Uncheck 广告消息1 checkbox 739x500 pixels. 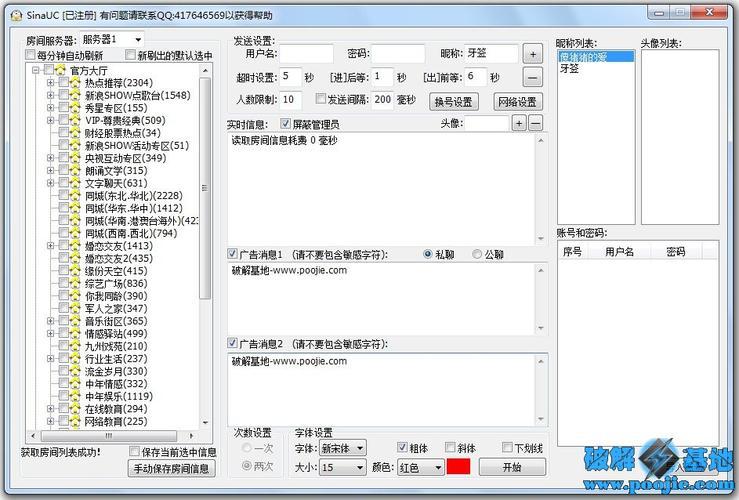point(232,254)
